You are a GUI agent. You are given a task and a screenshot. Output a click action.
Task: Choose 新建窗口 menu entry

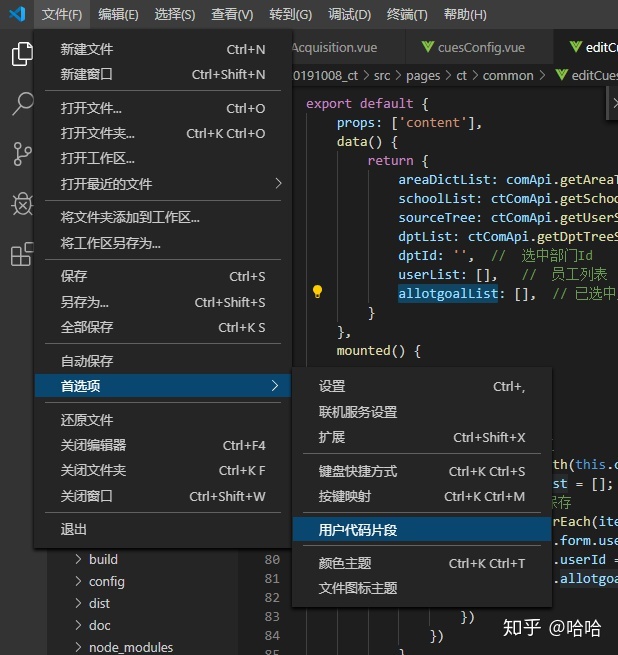click(163, 74)
